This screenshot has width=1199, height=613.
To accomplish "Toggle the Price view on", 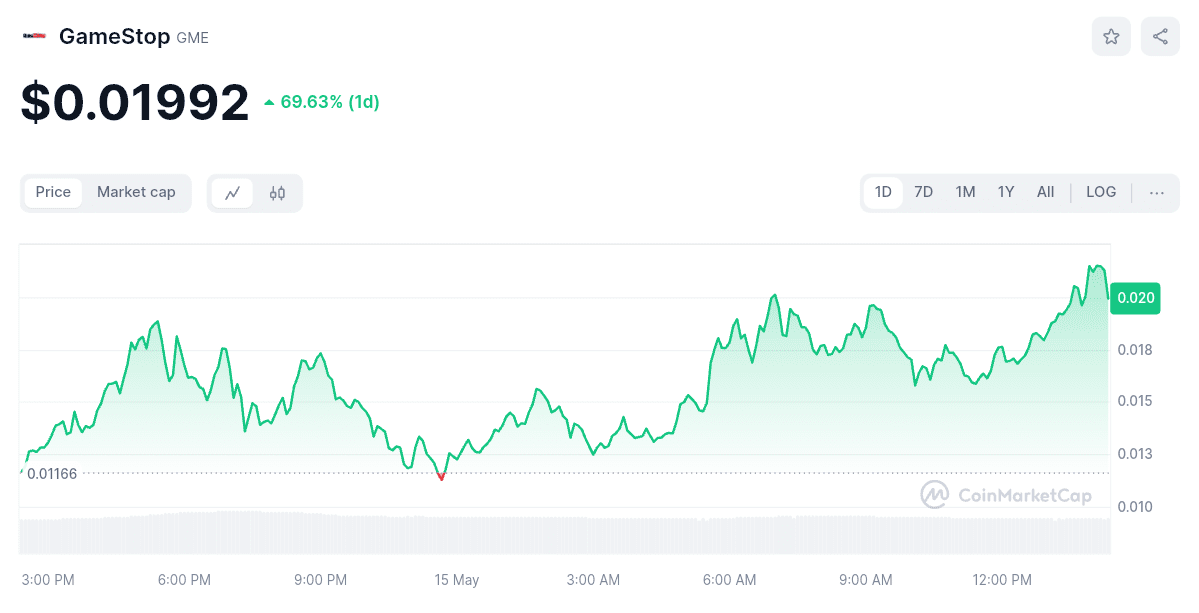I will click(53, 192).
